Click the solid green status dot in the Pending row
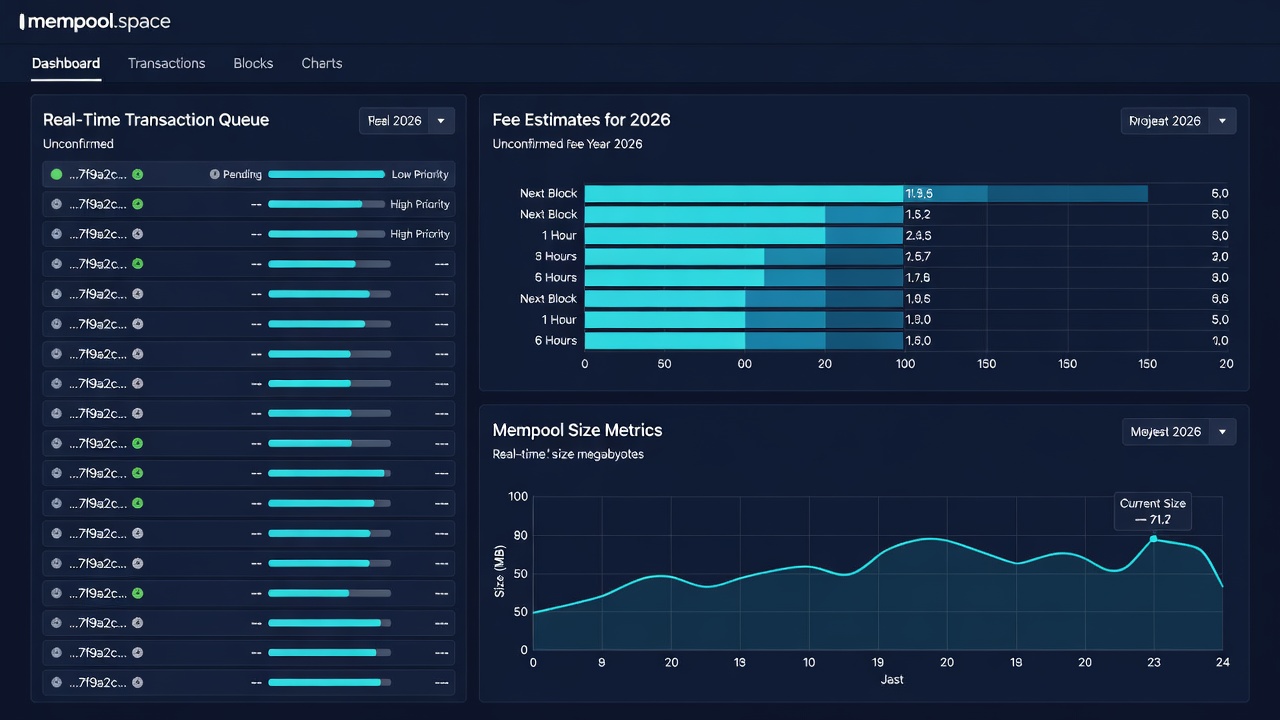Viewport: 1280px width, 720px height. click(x=57, y=174)
